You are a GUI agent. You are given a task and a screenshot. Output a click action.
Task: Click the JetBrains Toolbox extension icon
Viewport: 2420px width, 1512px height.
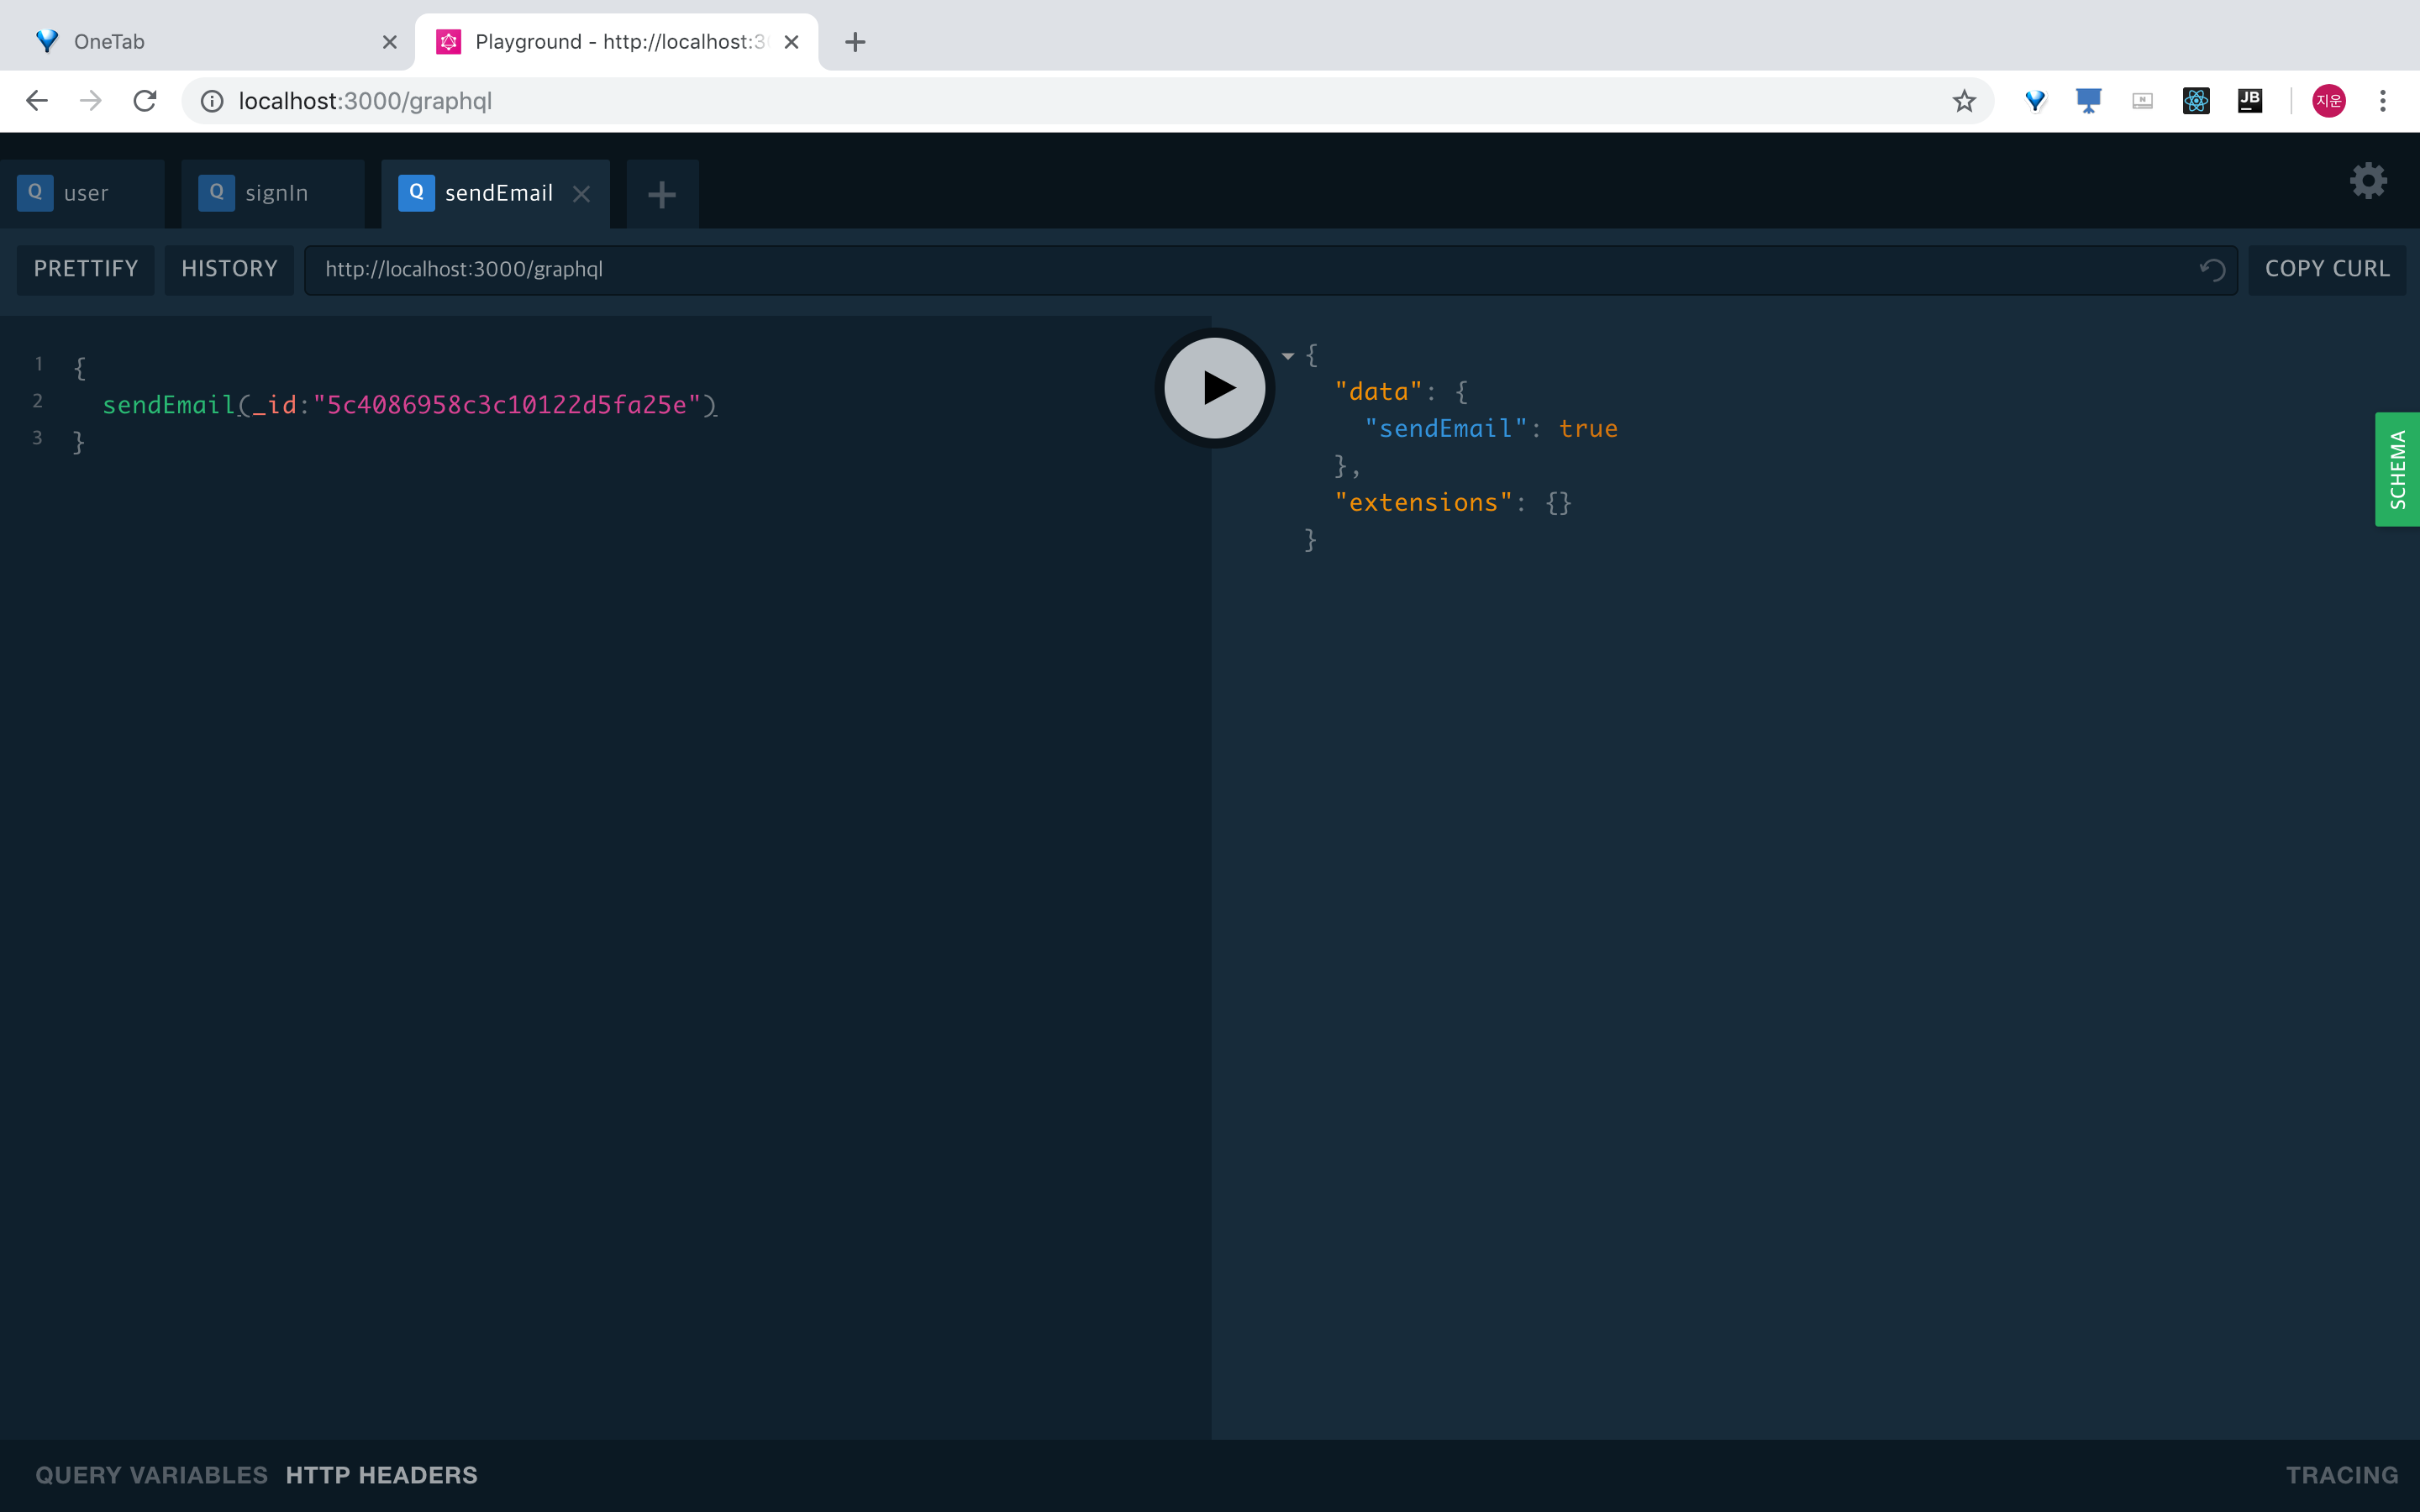2250,100
